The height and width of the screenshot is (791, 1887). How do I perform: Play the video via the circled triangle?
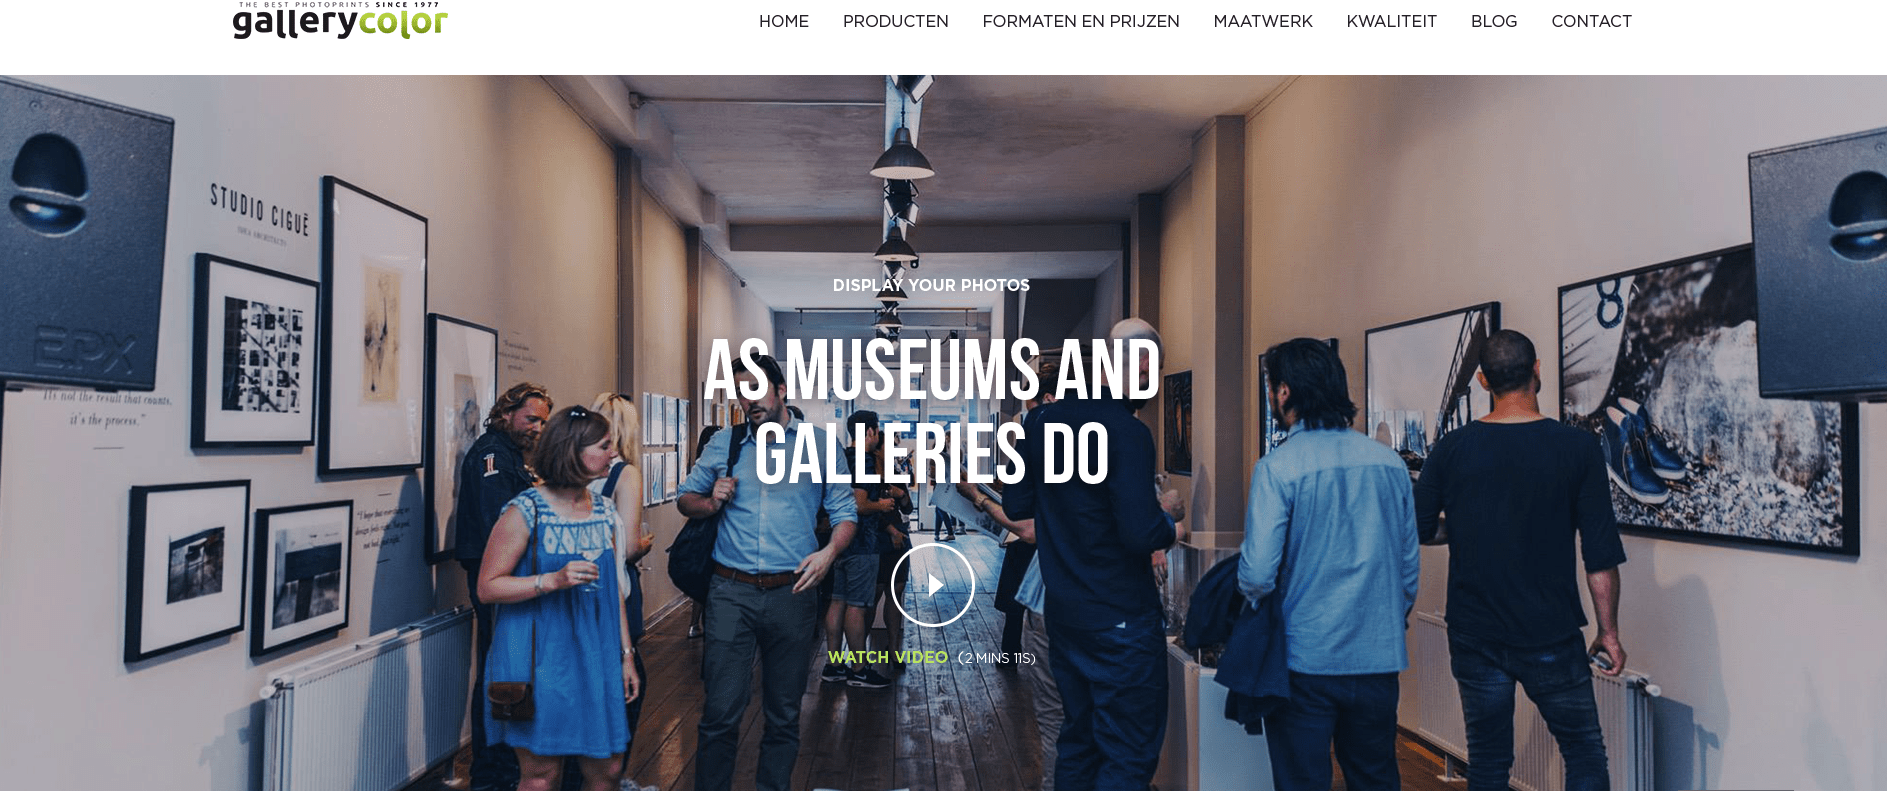(x=932, y=585)
